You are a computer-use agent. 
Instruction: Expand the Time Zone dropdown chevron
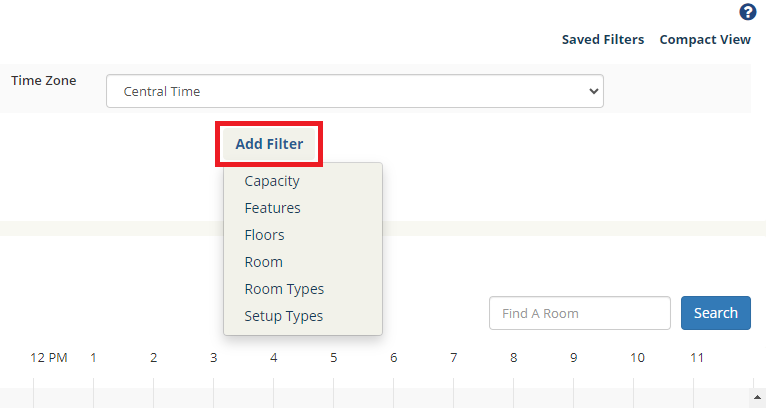pyautogui.click(x=594, y=91)
